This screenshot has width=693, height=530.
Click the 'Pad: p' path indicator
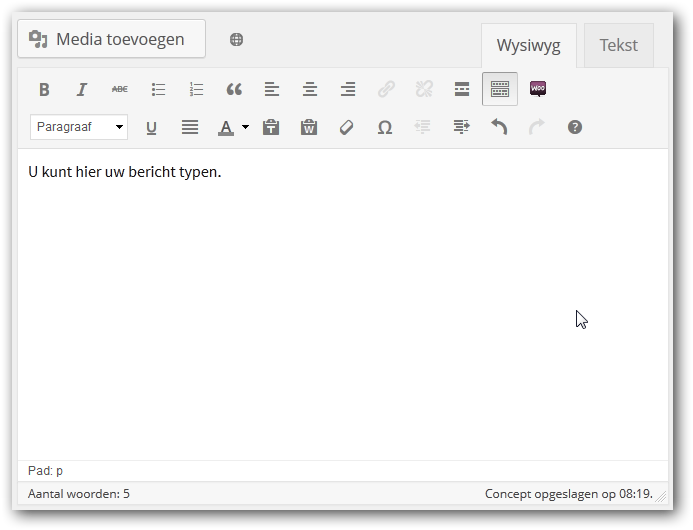46,471
